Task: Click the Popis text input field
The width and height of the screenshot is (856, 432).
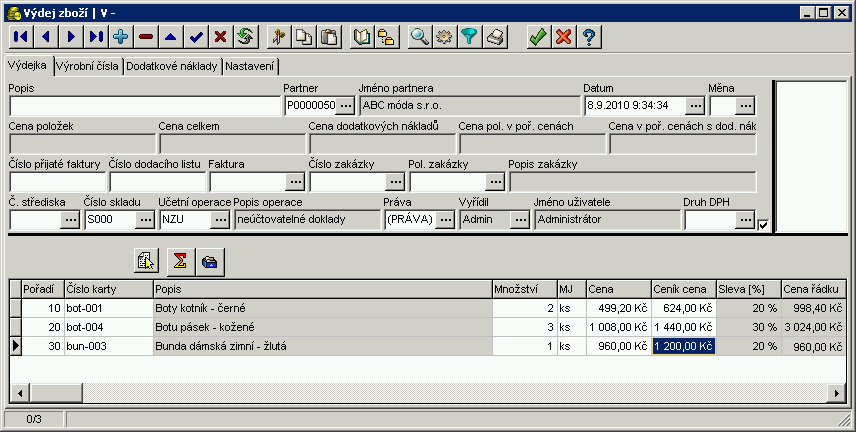Action: [x=144, y=104]
